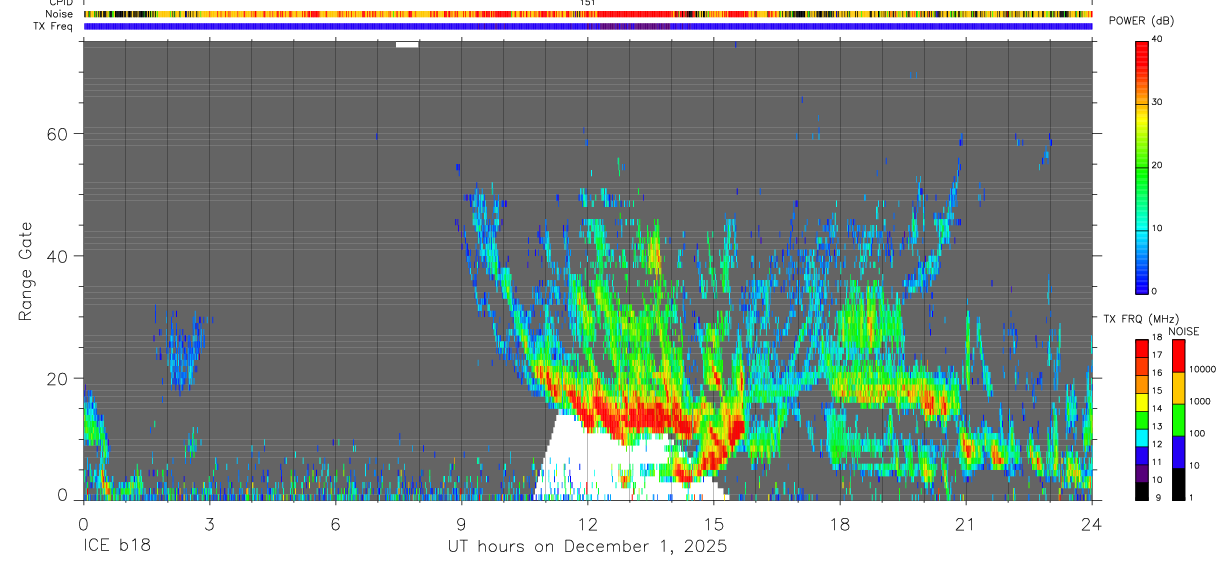The height and width of the screenshot is (567, 1228).
Task: Click the ICE b18 radar label
Action: [116, 547]
